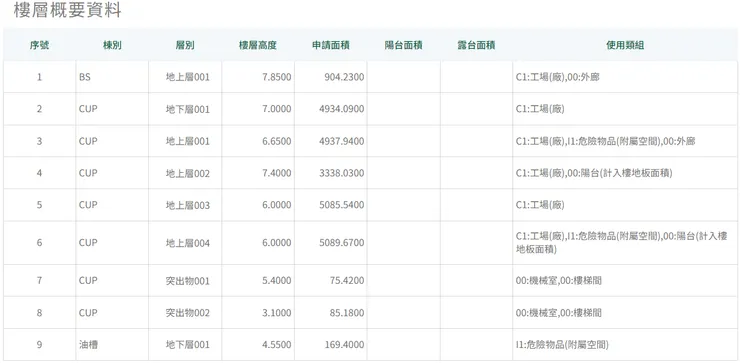This screenshot has height=363, width=740.
Task: Select the 地上層004 floor cell
Action: (x=185, y=243)
